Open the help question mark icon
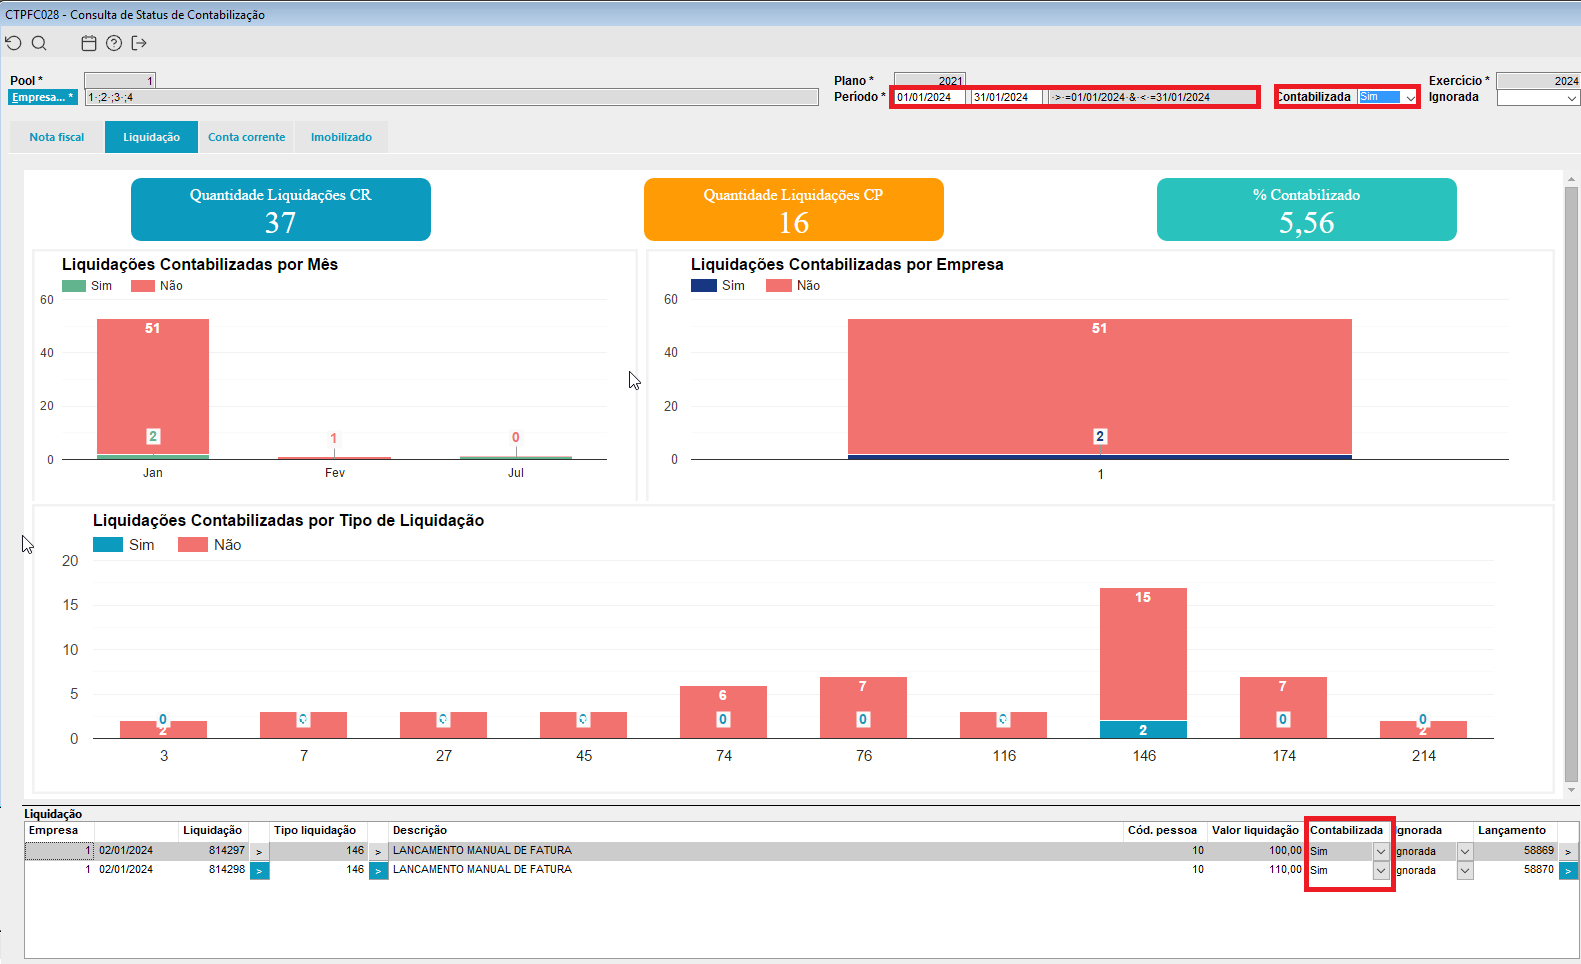 coord(114,43)
